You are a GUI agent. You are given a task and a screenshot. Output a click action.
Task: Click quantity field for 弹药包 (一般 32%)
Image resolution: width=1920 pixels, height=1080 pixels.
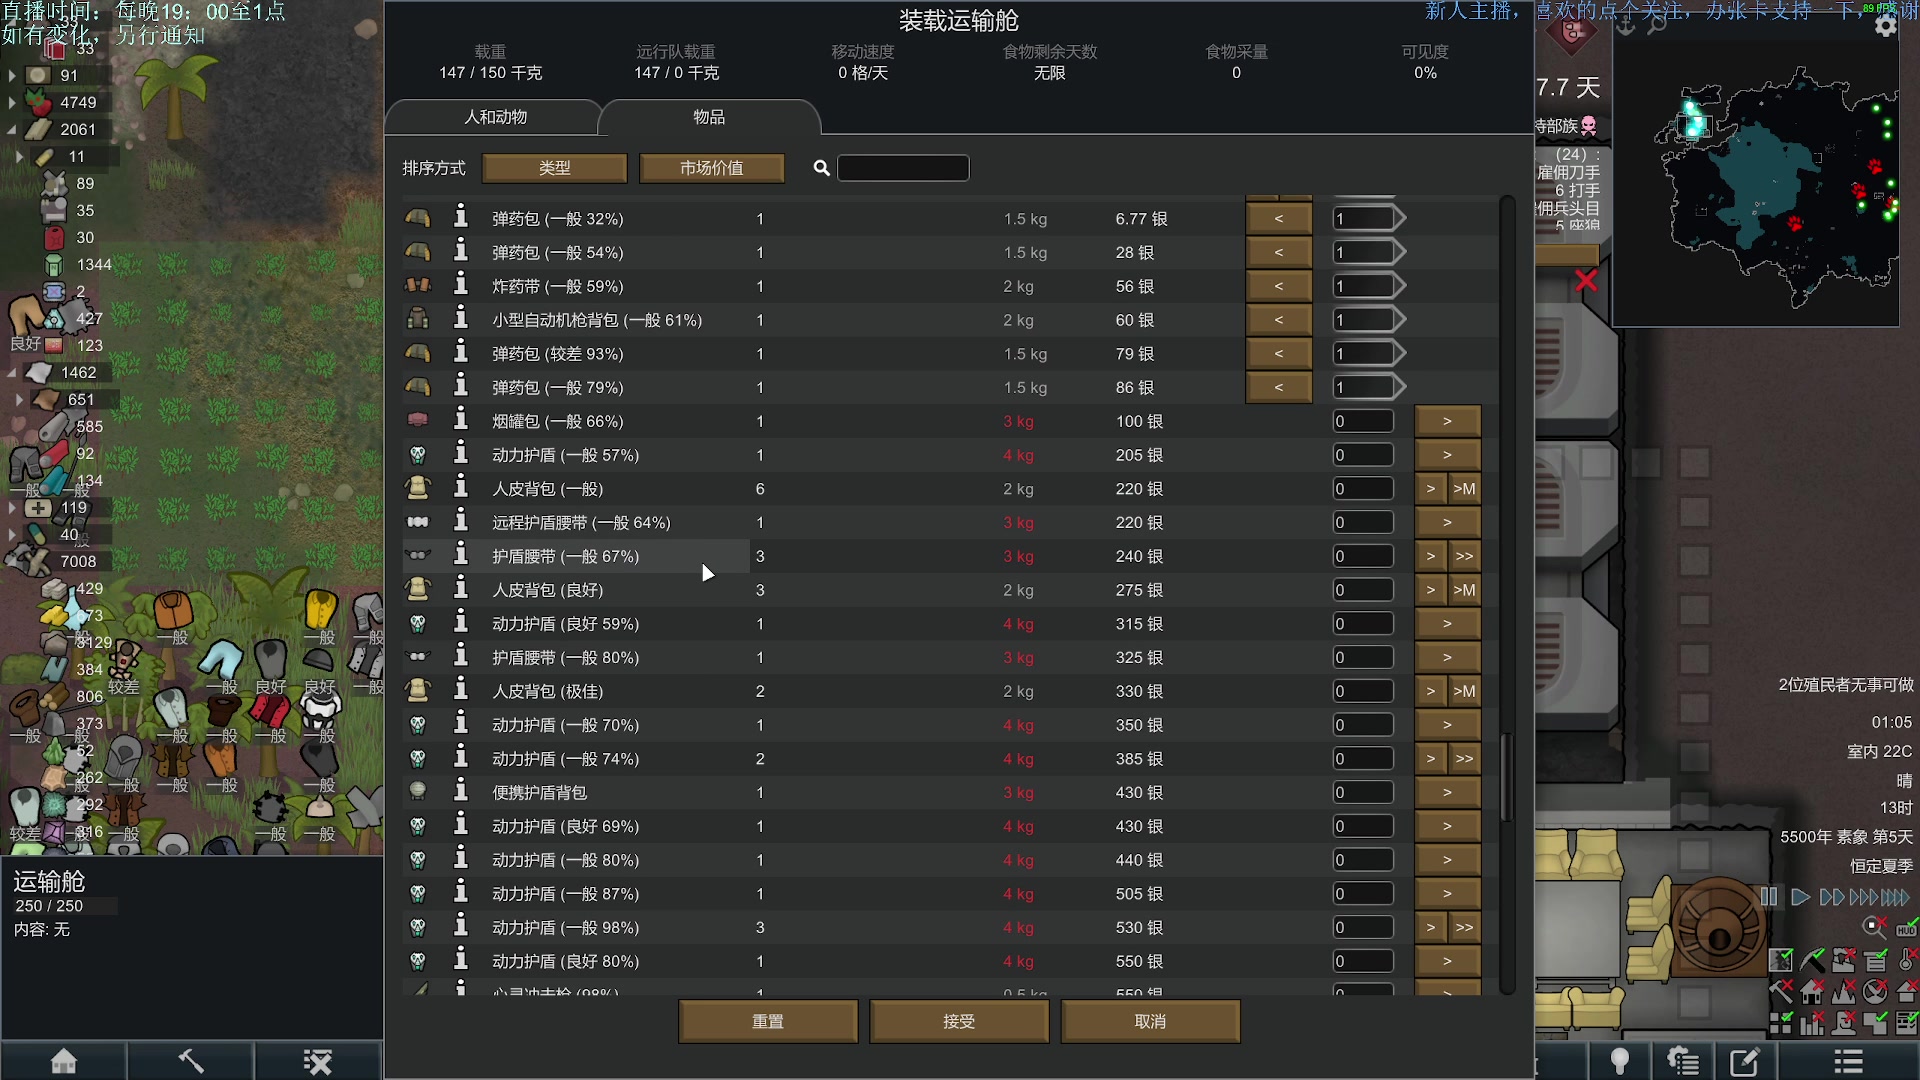pyautogui.click(x=1363, y=218)
